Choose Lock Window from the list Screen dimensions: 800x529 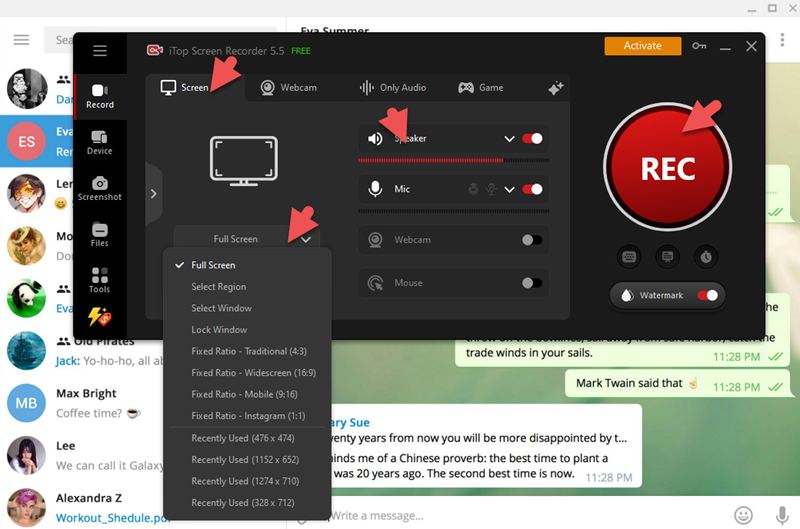click(247, 330)
